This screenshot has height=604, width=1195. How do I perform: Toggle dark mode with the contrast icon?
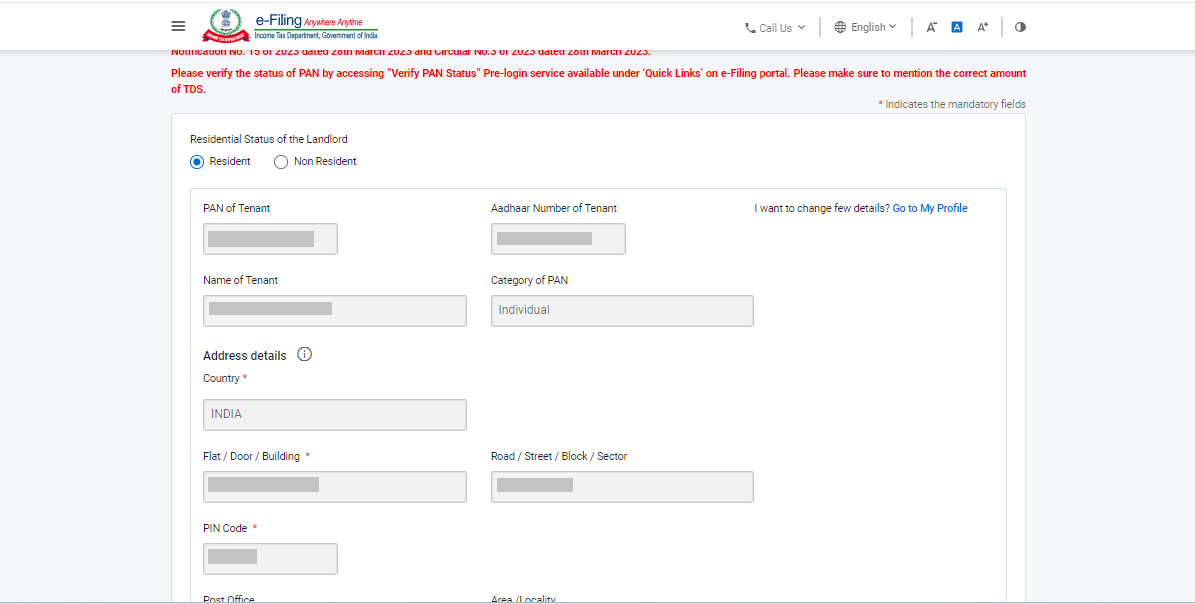1020,27
